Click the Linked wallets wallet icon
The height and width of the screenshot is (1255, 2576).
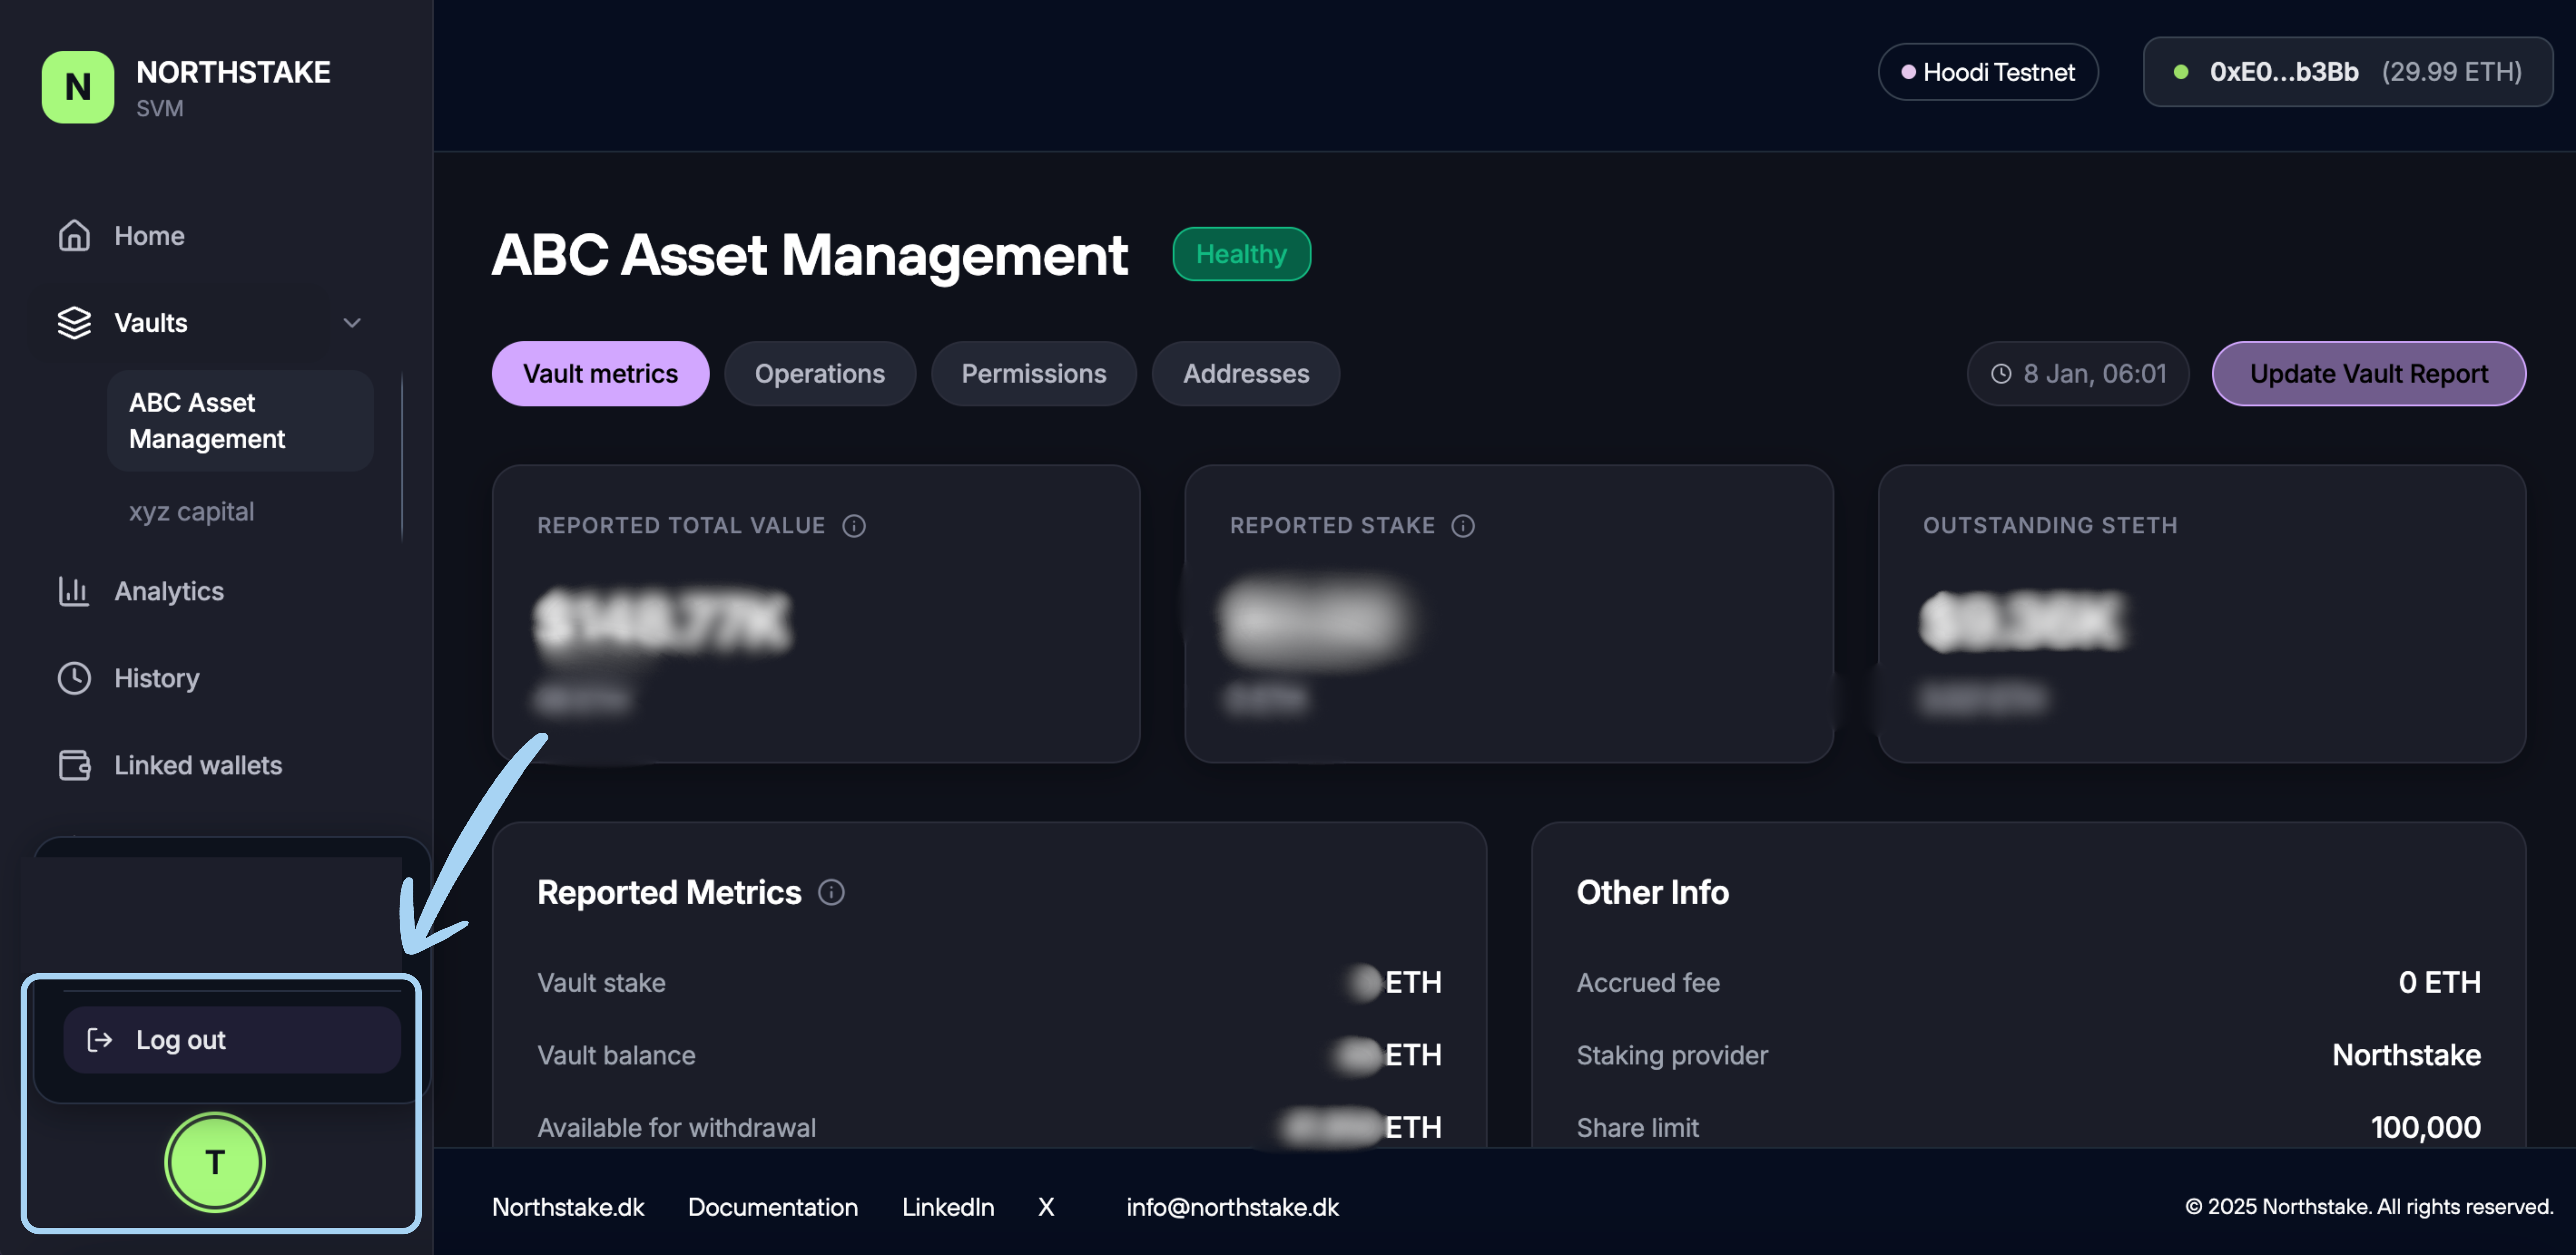74,765
